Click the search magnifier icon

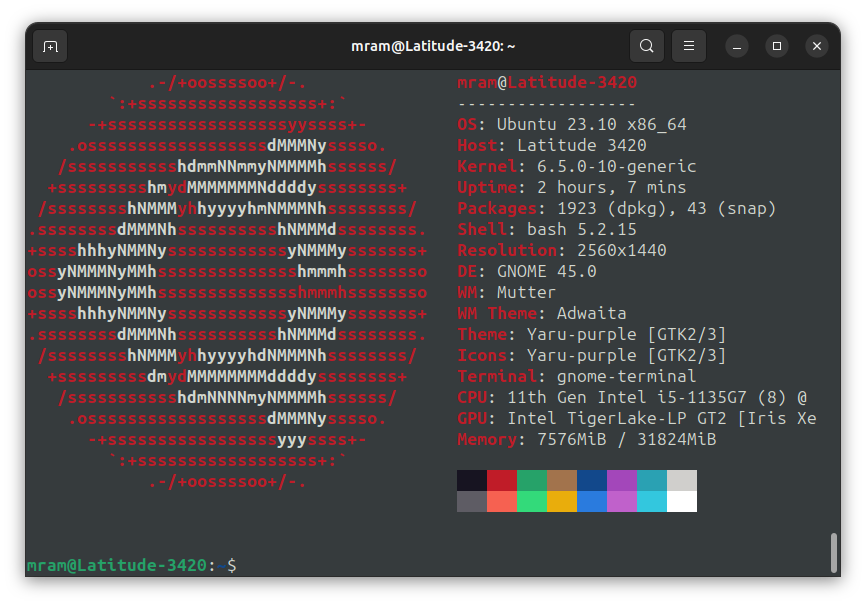(647, 46)
